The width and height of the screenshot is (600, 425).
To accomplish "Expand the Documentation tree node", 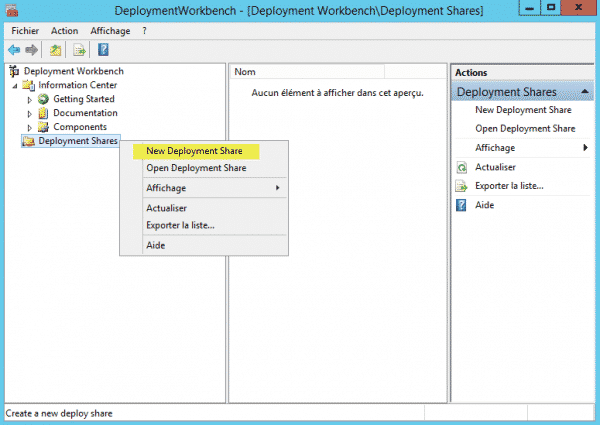I will [x=29, y=113].
